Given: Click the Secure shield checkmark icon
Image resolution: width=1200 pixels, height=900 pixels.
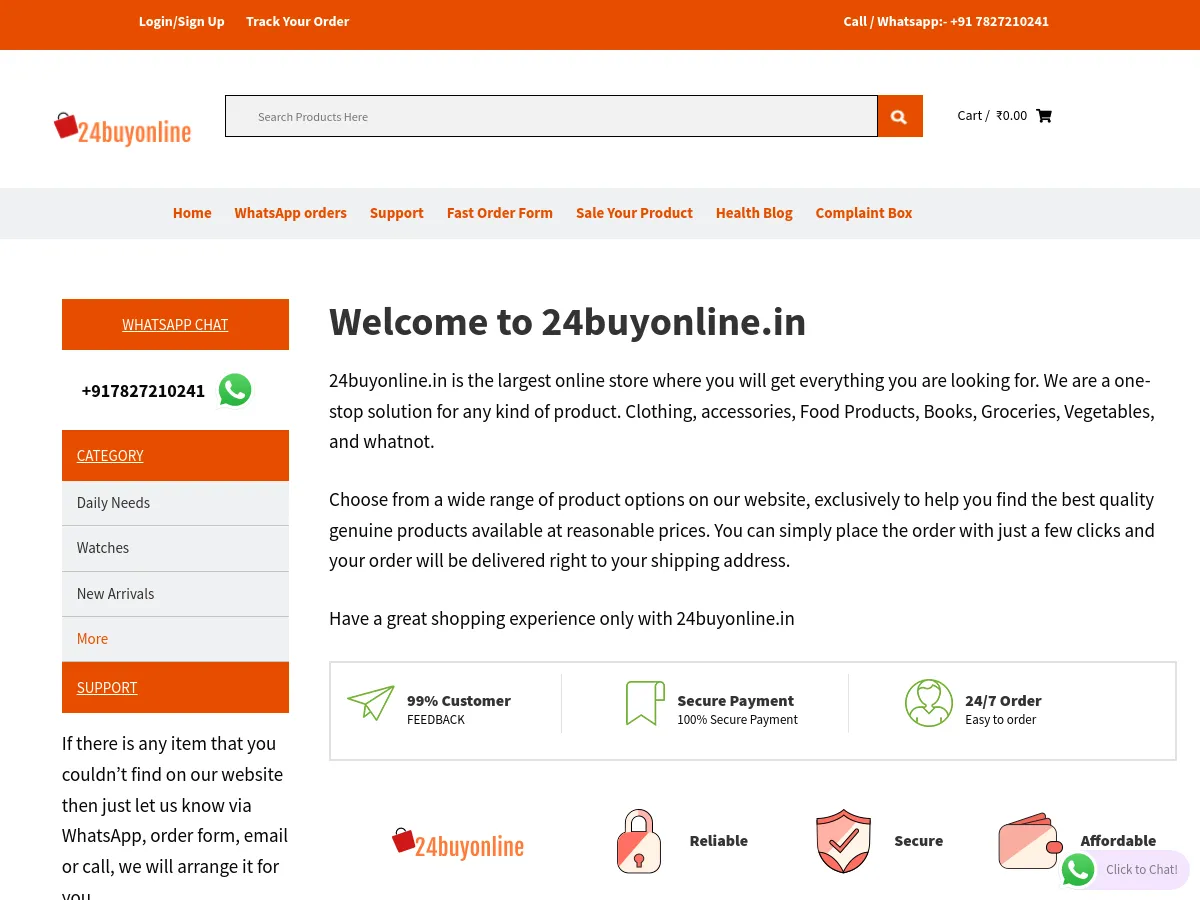Looking at the screenshot, I should (843, 841).
